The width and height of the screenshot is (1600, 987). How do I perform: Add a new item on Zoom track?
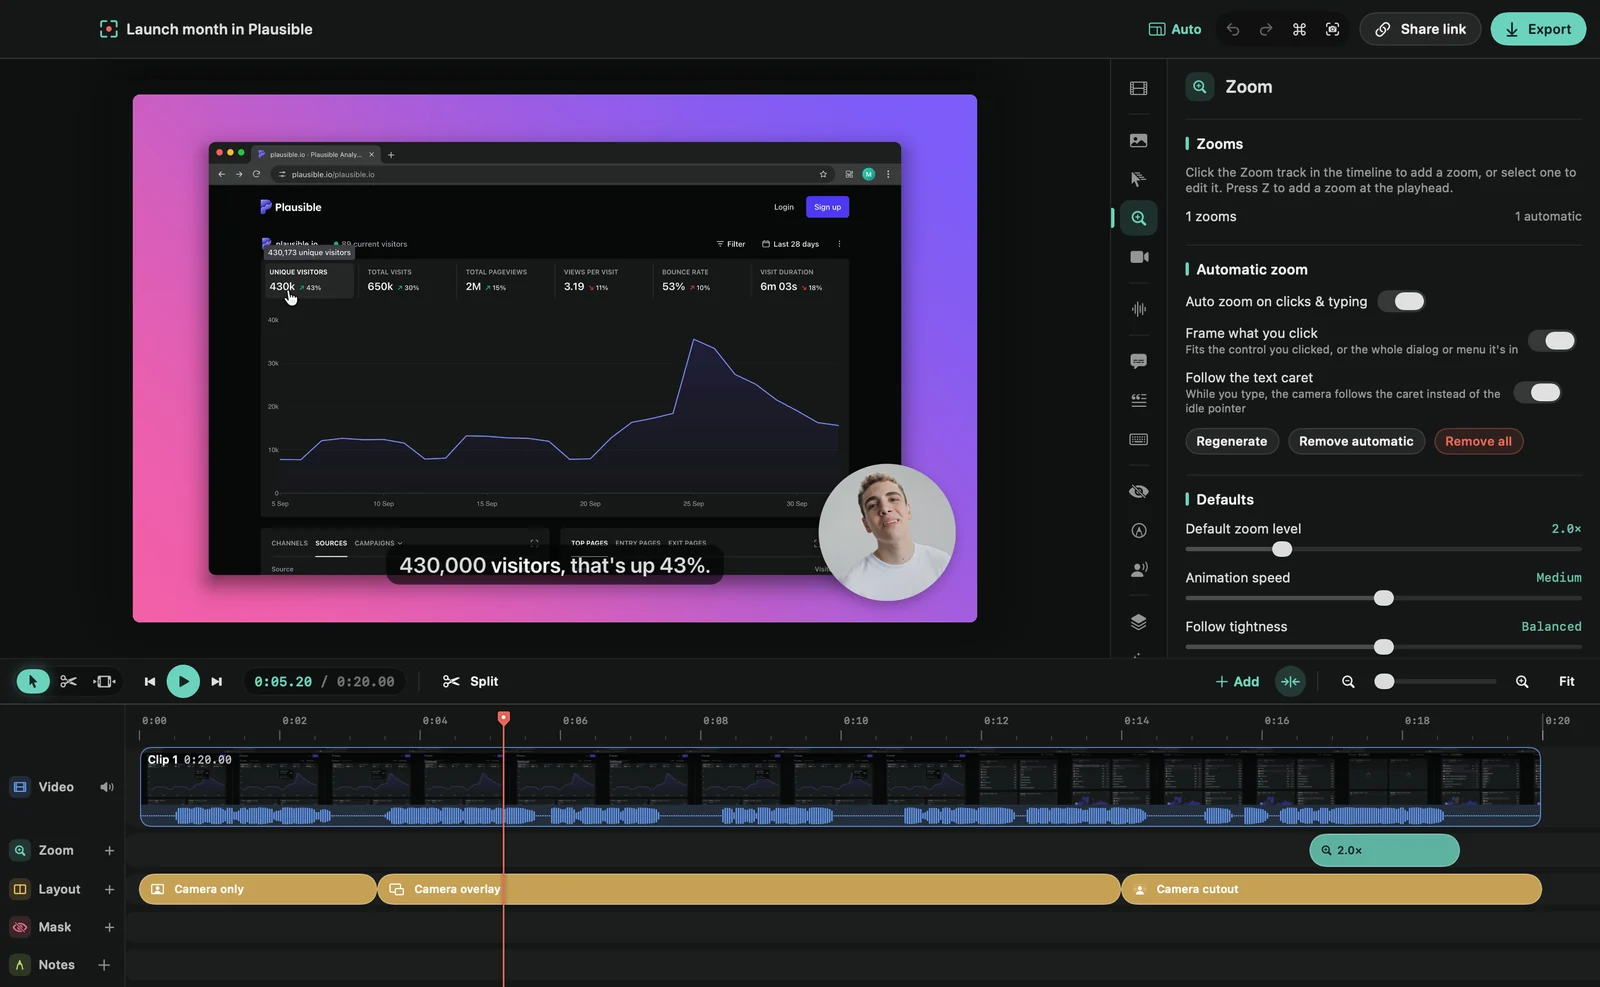click(x=109, y=850)
